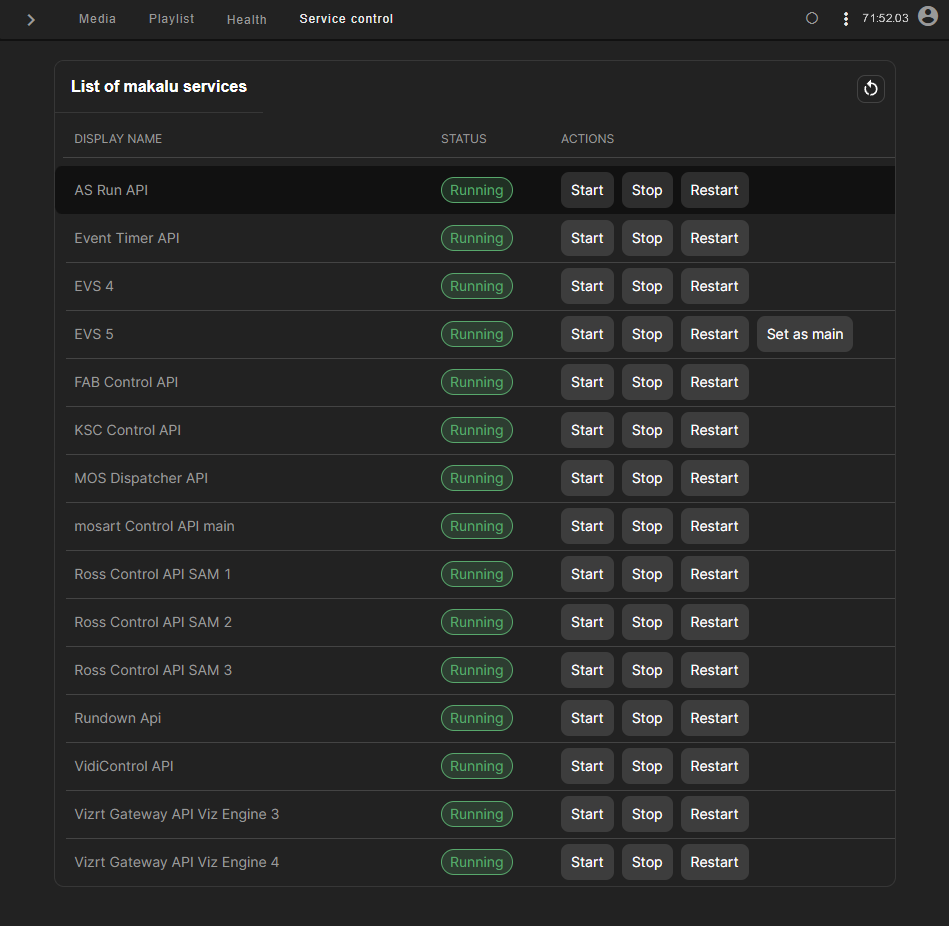Restart the EVS 4 service
Viewport: 949px width, 926px height.
point(714,286)
